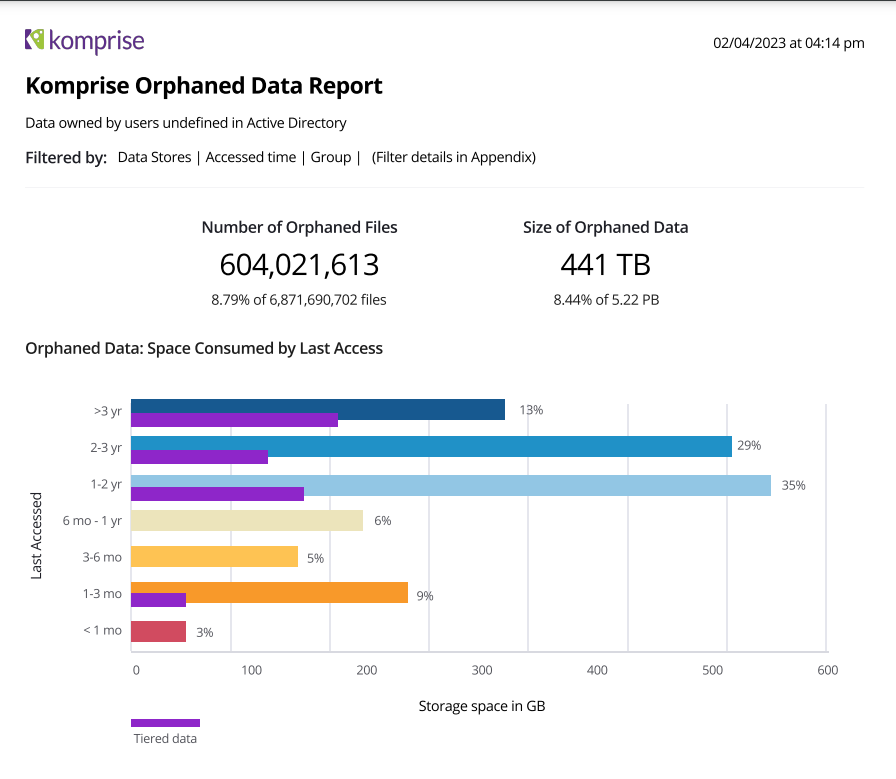Click the purple Tiered data legend swatch
The image size is (896, 779).
(x=165, y=723)
